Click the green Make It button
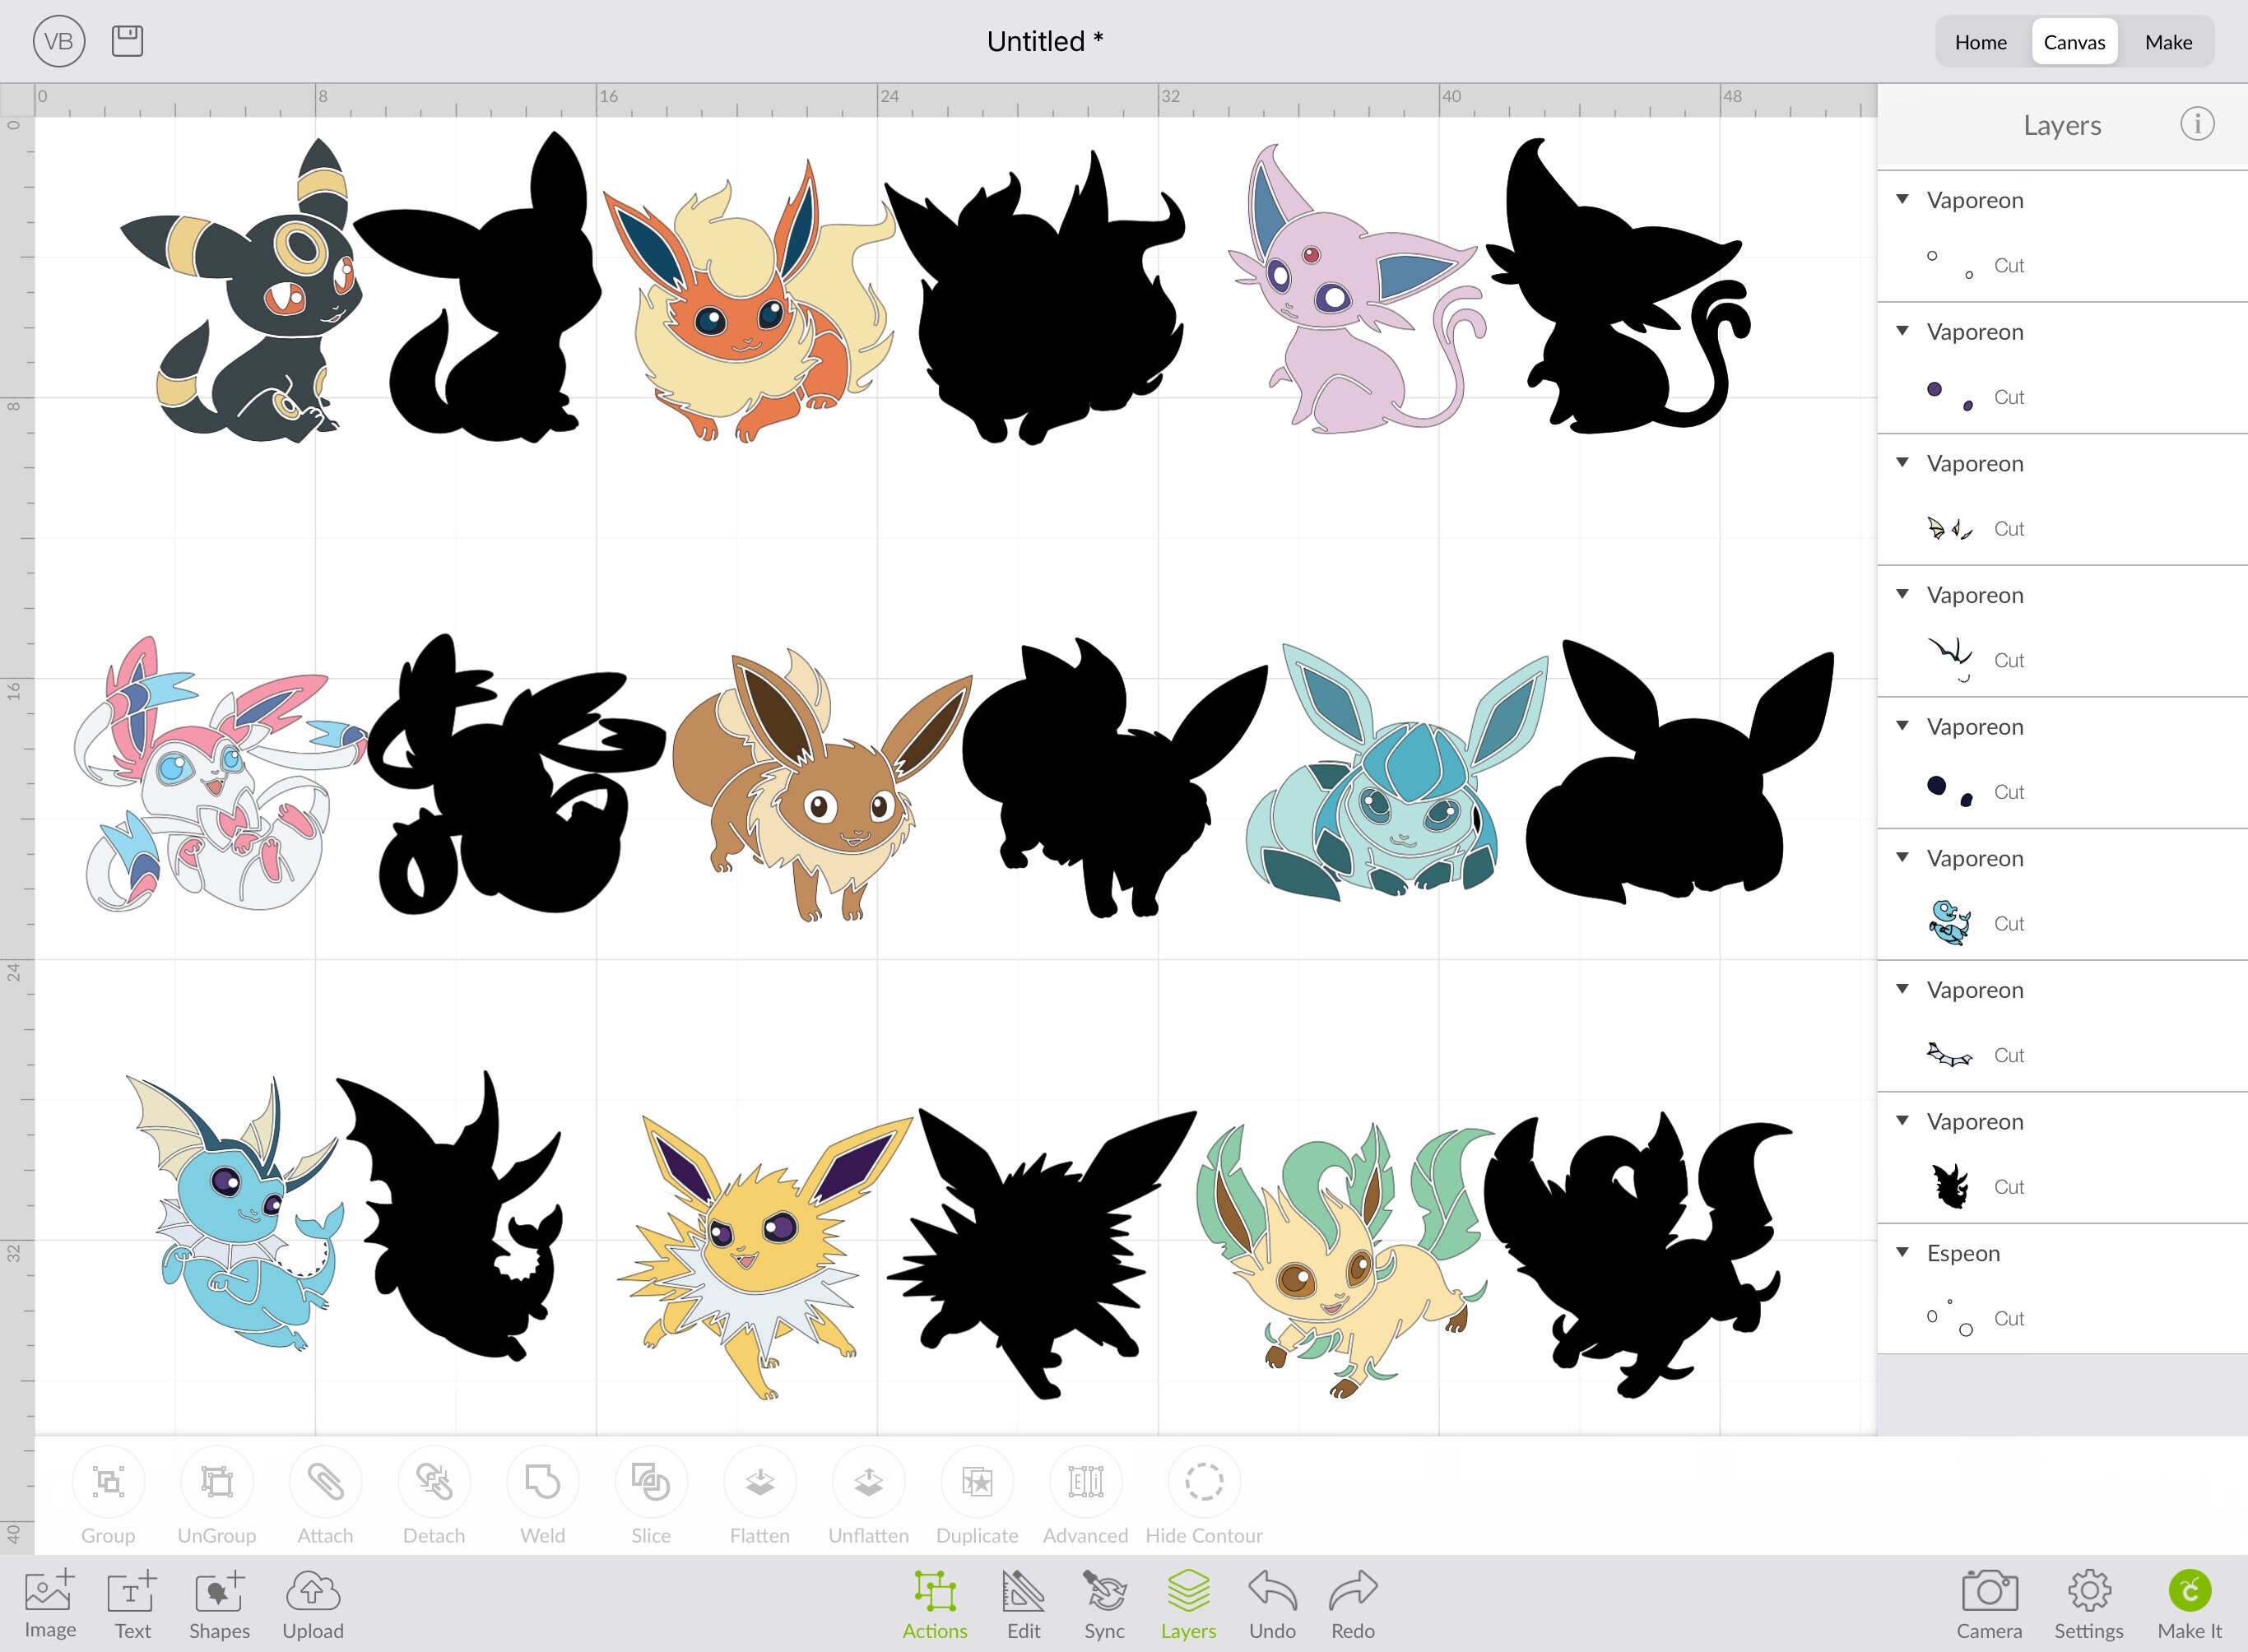The image size is (2248, 1652). (2189, 1603)
